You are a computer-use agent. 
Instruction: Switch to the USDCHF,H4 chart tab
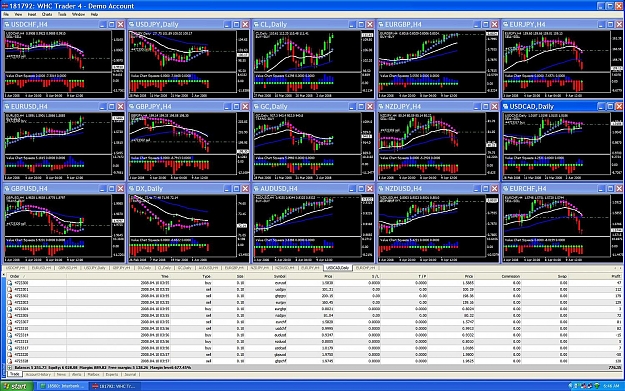tap(16, 268)
